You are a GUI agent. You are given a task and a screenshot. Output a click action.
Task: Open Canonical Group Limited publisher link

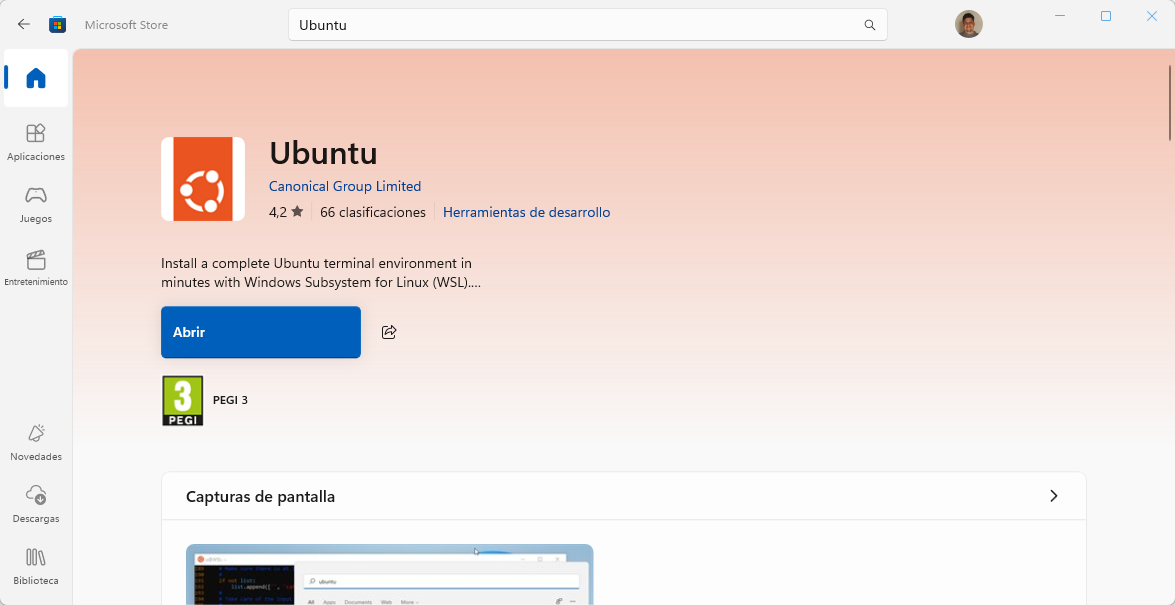coord(345,186)
